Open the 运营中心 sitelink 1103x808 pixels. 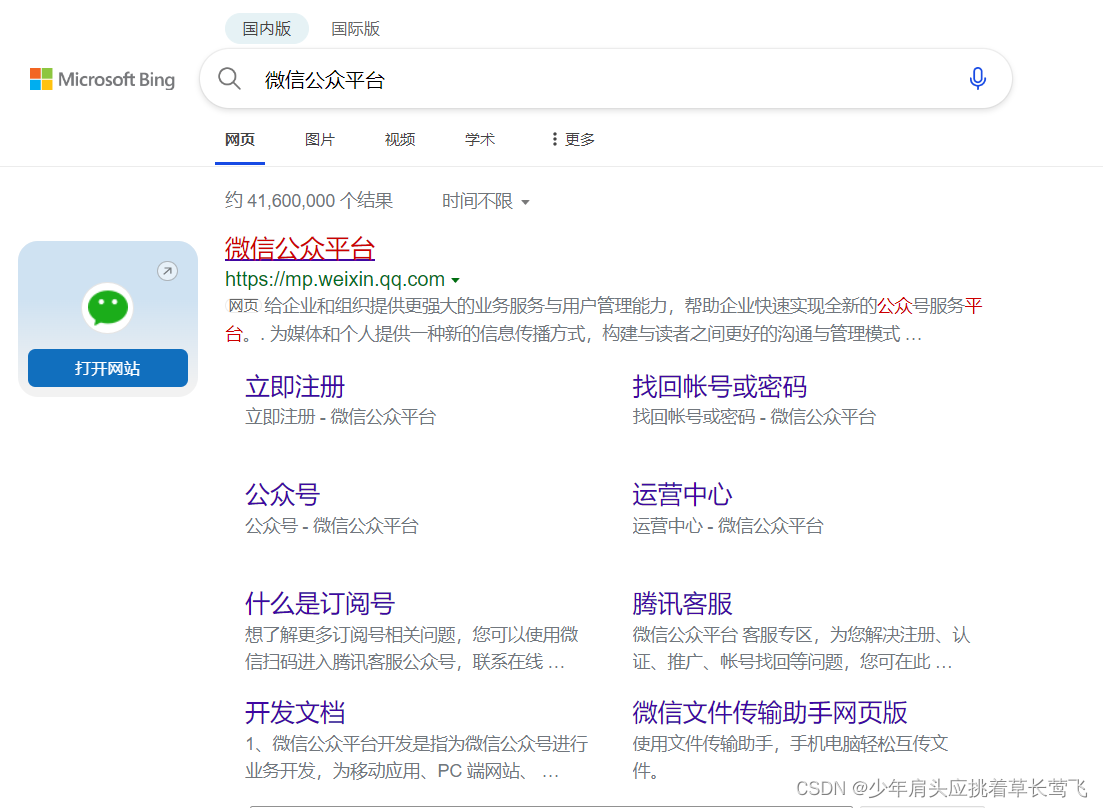point(682,495)
